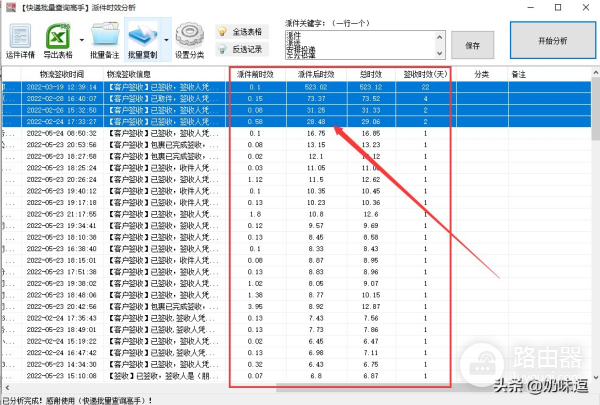Click the 分类 column header
The width and height of the screenshot is (600, 405).
click(482, 74)
